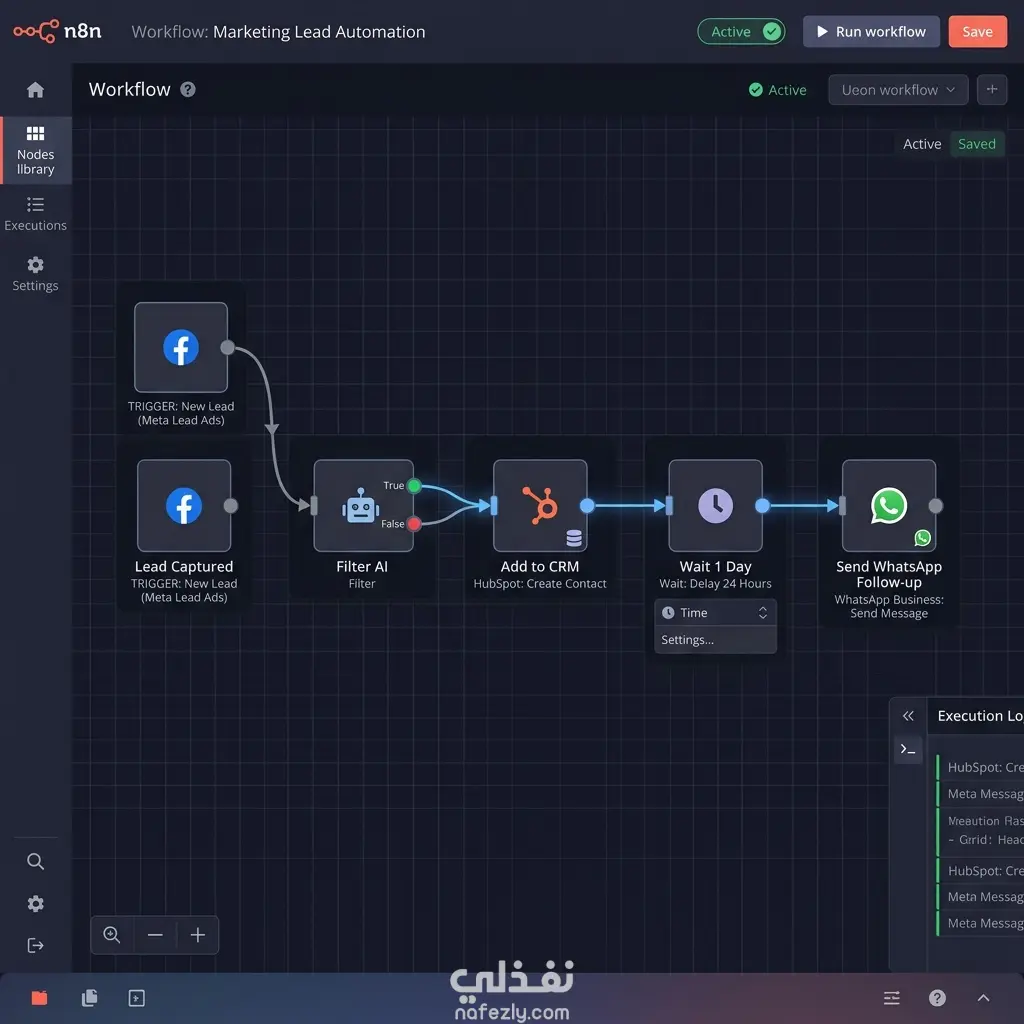
Task: Select the Active tab label
Action: click(x=921, y=144)
